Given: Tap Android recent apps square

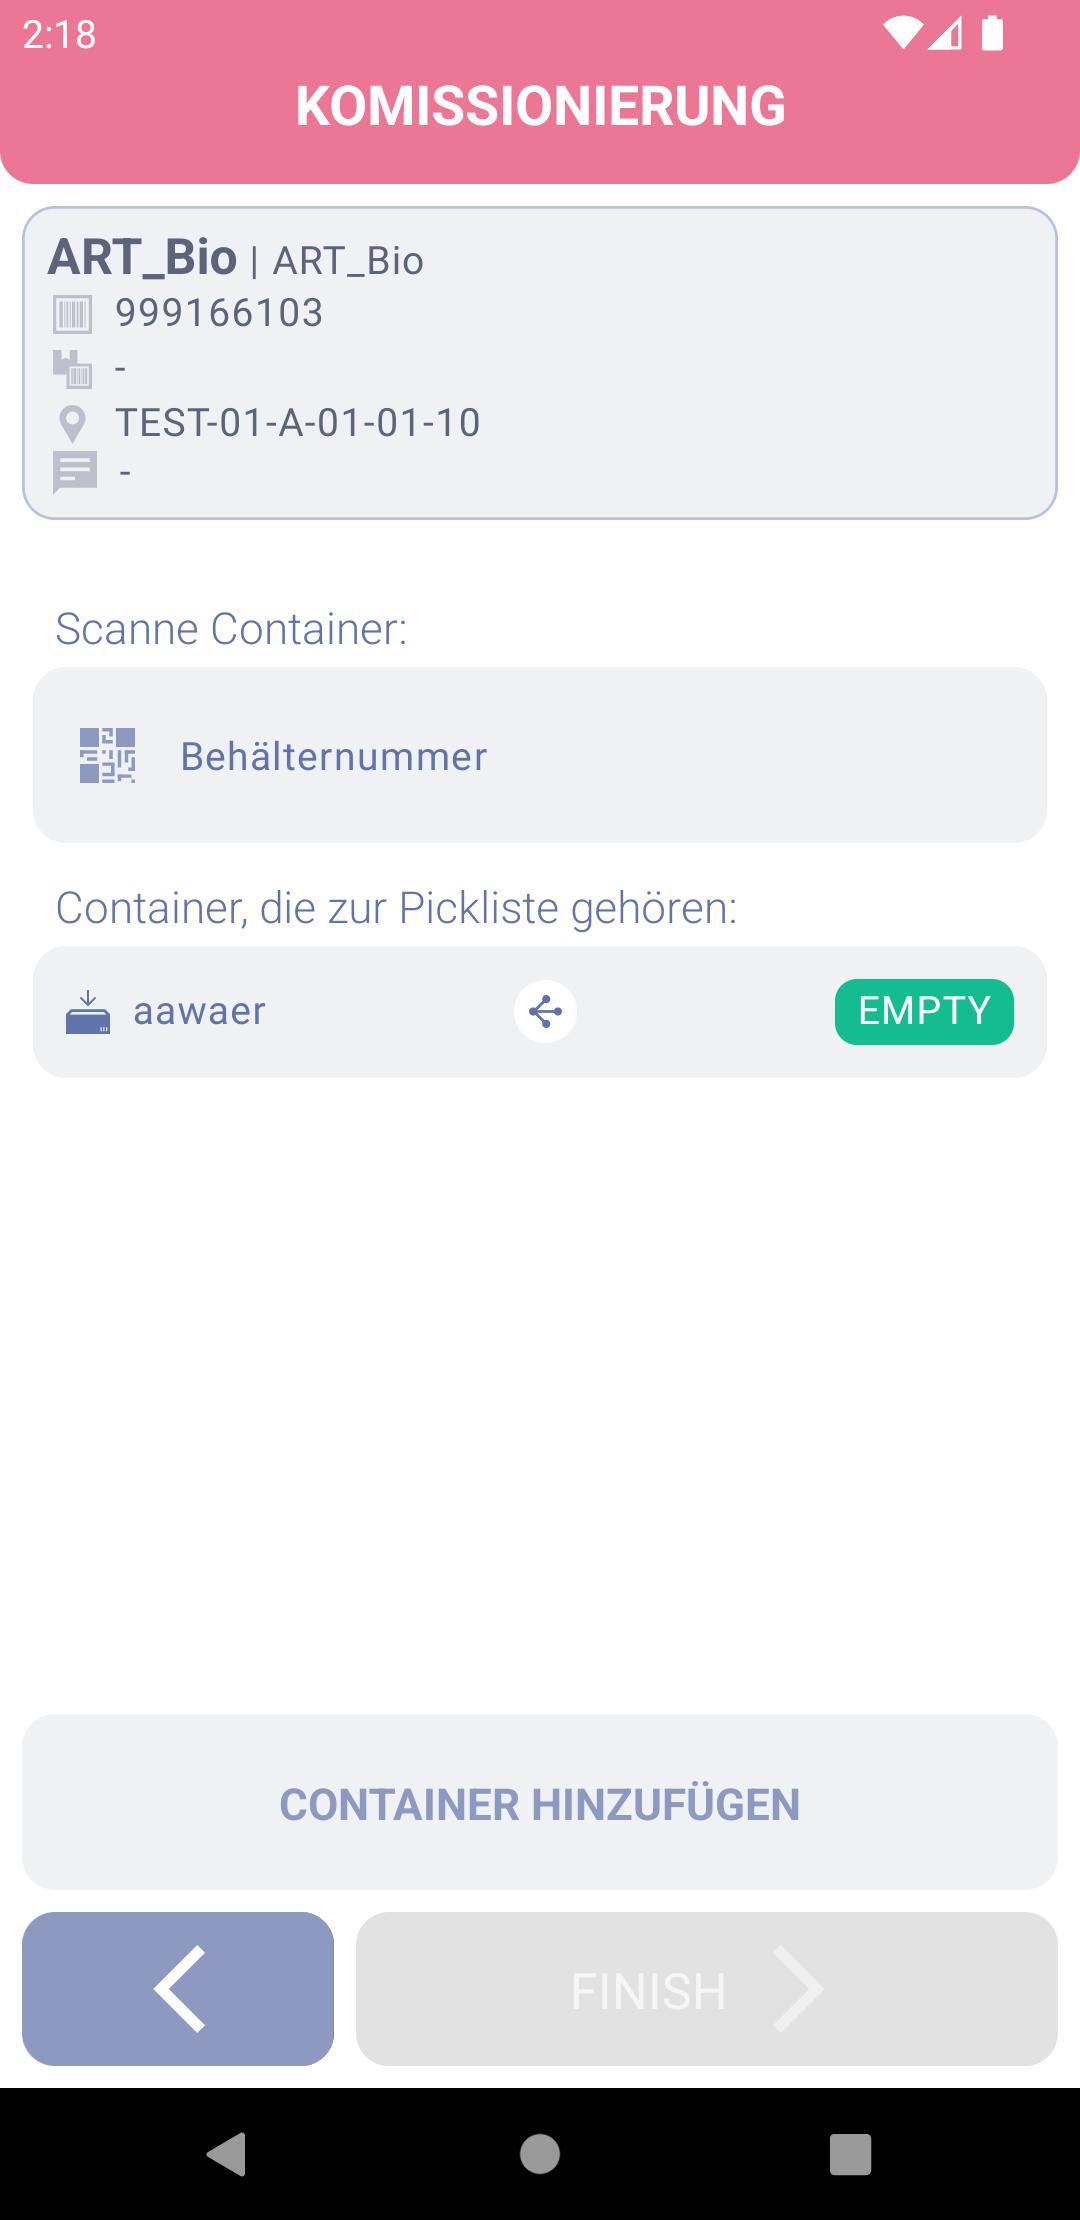Looking at the screenshot, I should point(851,2154).
